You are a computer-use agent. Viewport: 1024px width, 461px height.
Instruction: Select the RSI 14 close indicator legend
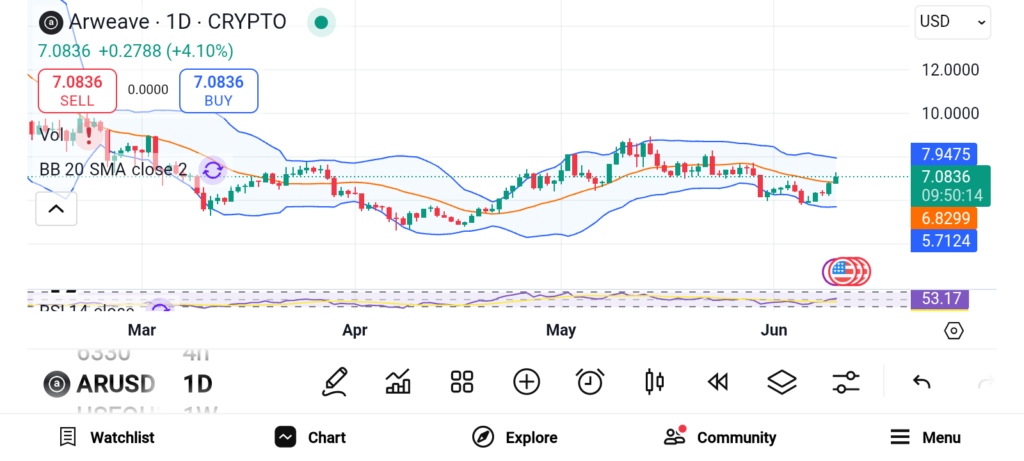(x=87, y=309)
